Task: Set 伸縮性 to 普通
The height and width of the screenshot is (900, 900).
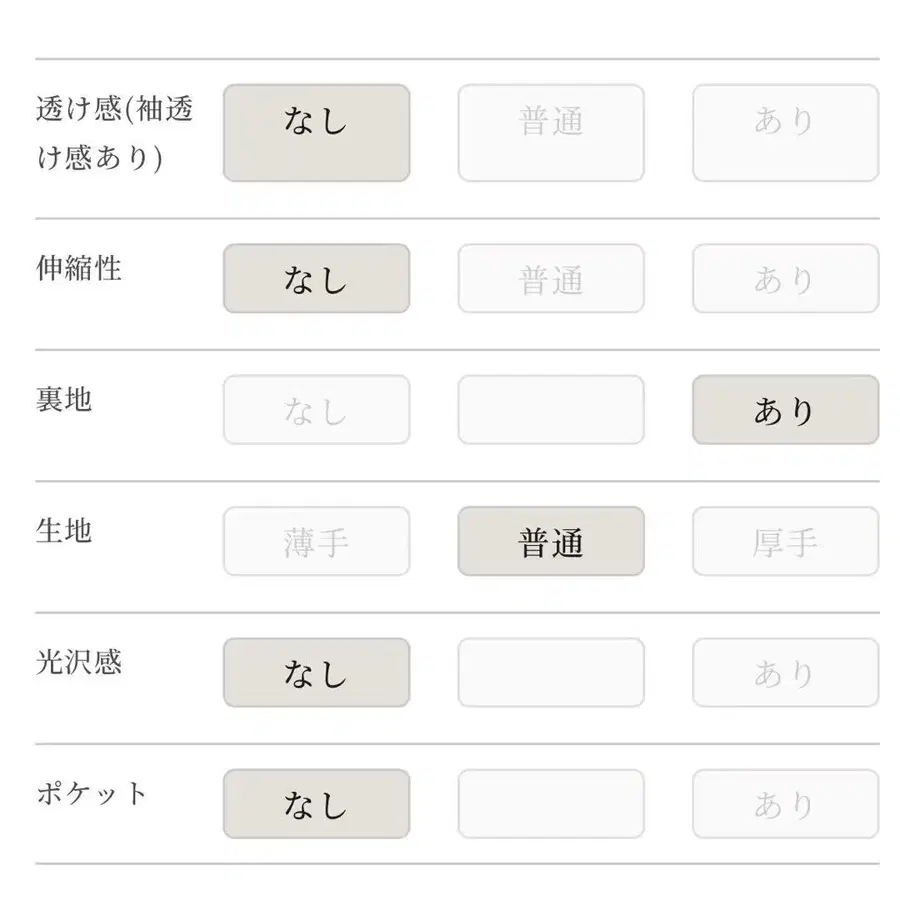Action: [551, 279]
